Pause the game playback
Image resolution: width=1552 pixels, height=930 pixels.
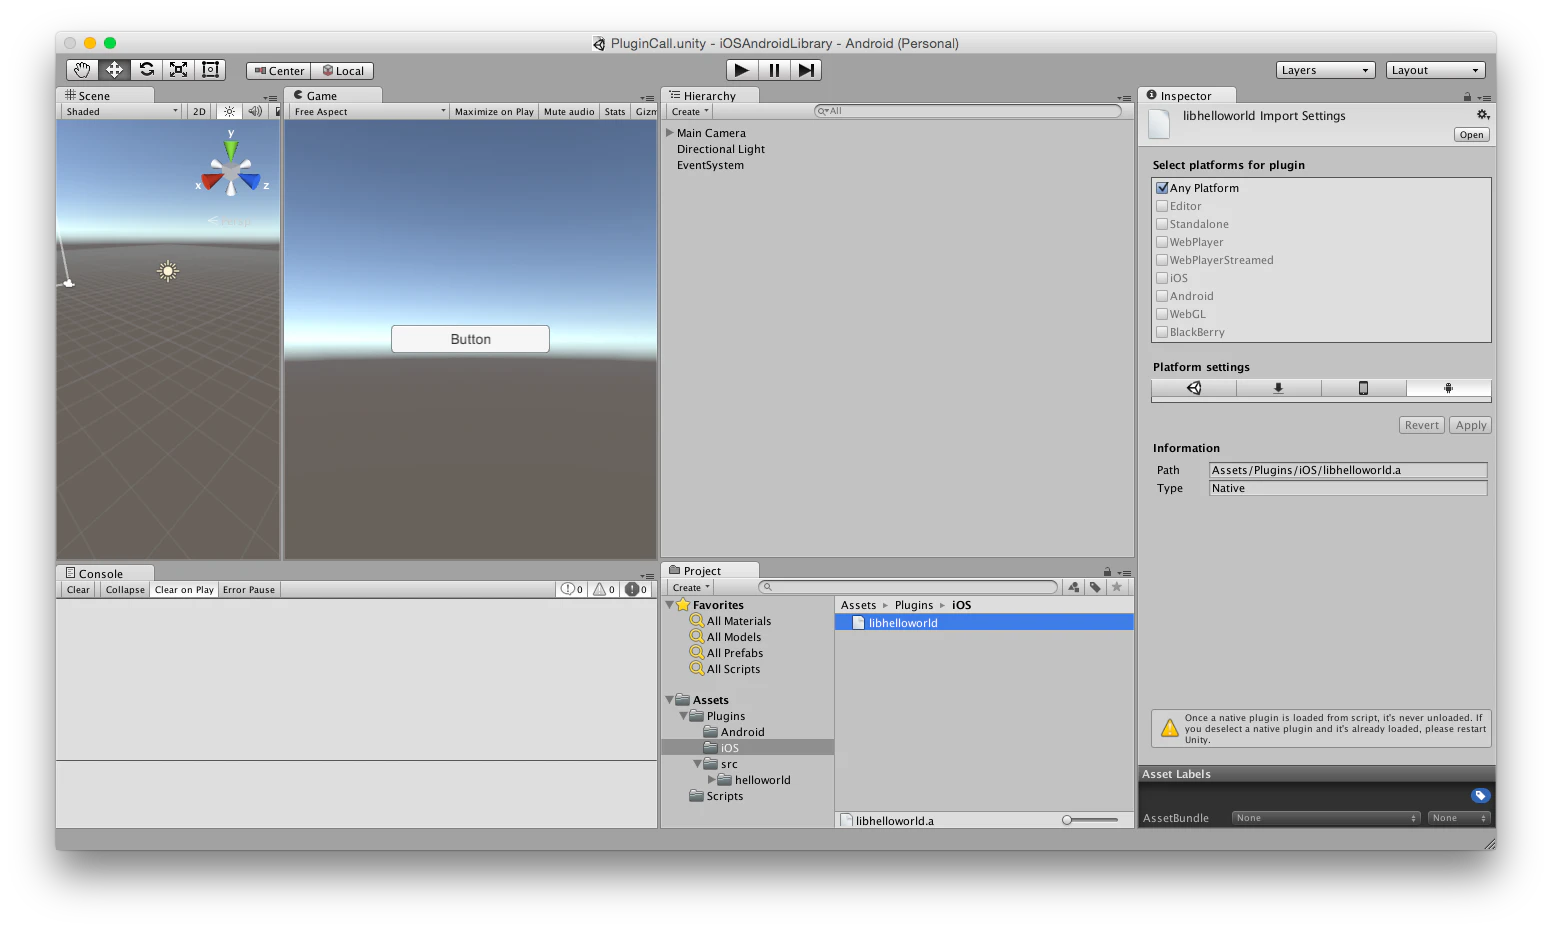pyautogui.click(x=774, y=70)
